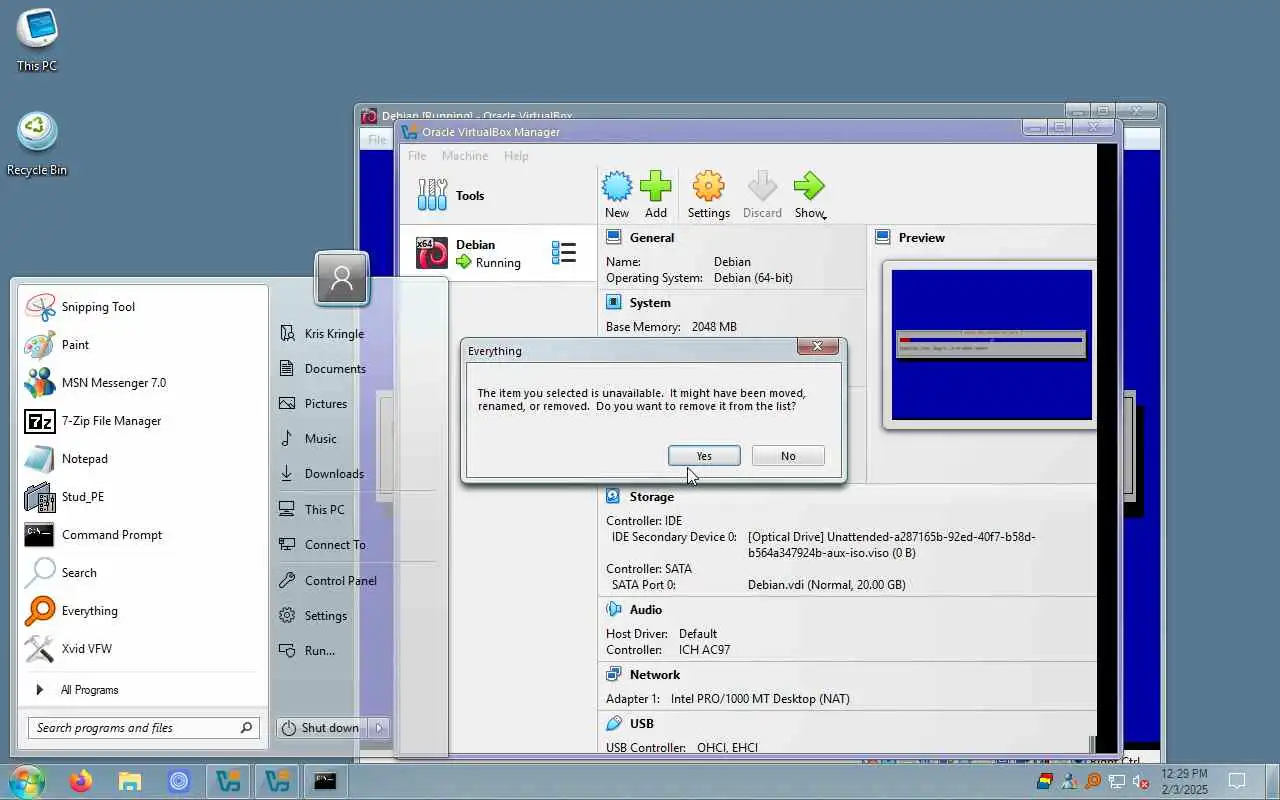Click the Storage section disk icon

[x=614, y=496]
